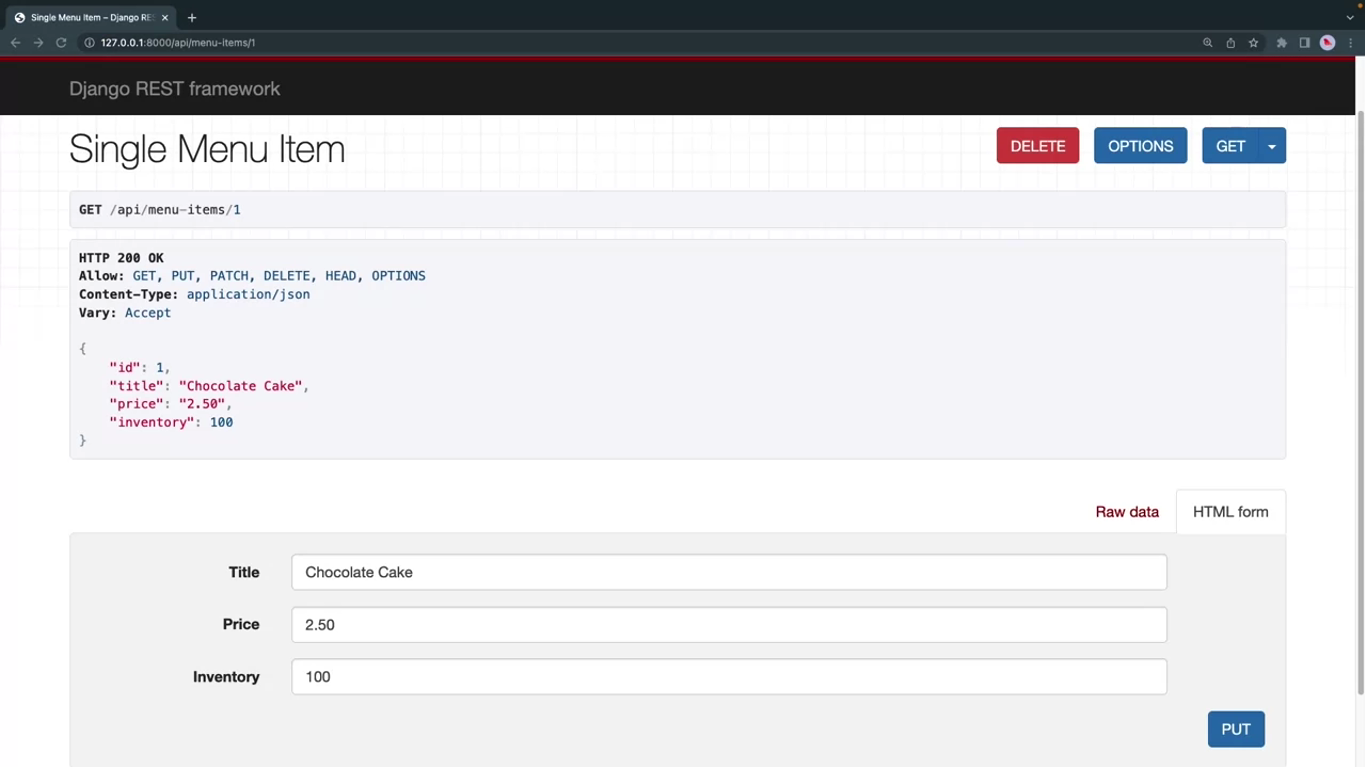This screenshot has height=767, width=1365.
Task: Bookmark this page with the star icon
Action: click(x=1253, y=43)
